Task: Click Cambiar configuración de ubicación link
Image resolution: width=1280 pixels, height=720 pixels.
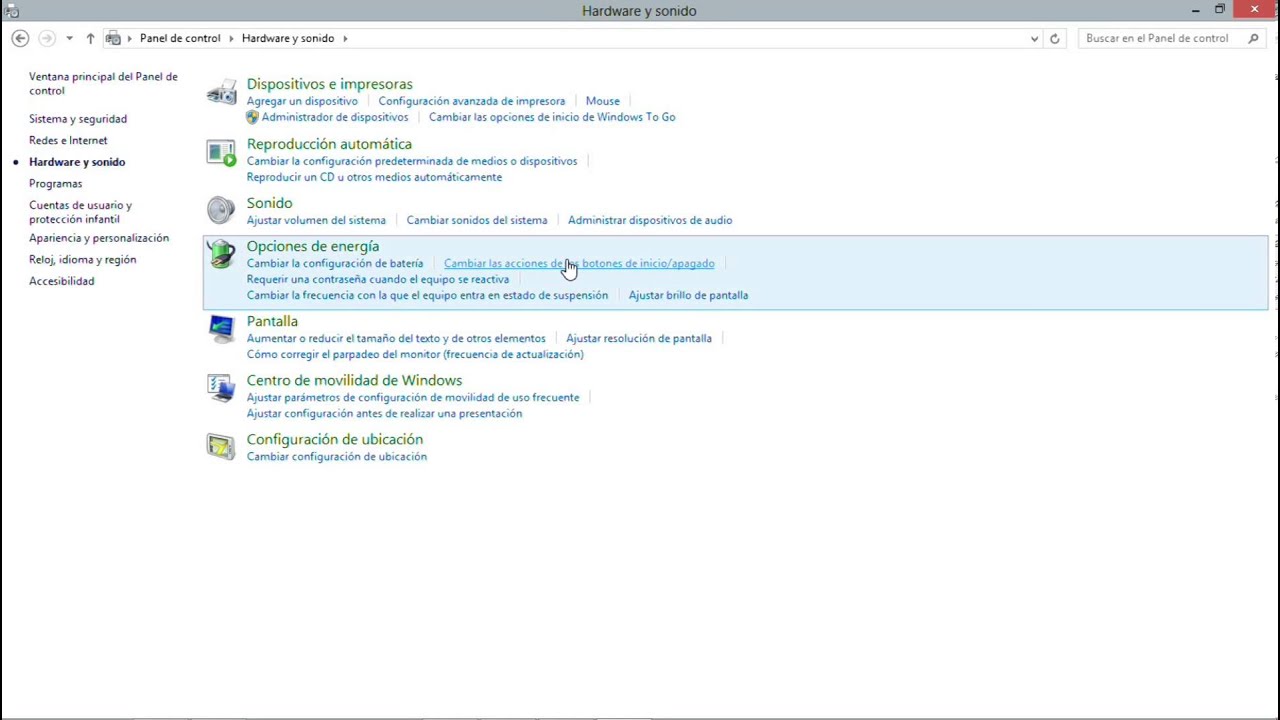Action: coord(337,456)
